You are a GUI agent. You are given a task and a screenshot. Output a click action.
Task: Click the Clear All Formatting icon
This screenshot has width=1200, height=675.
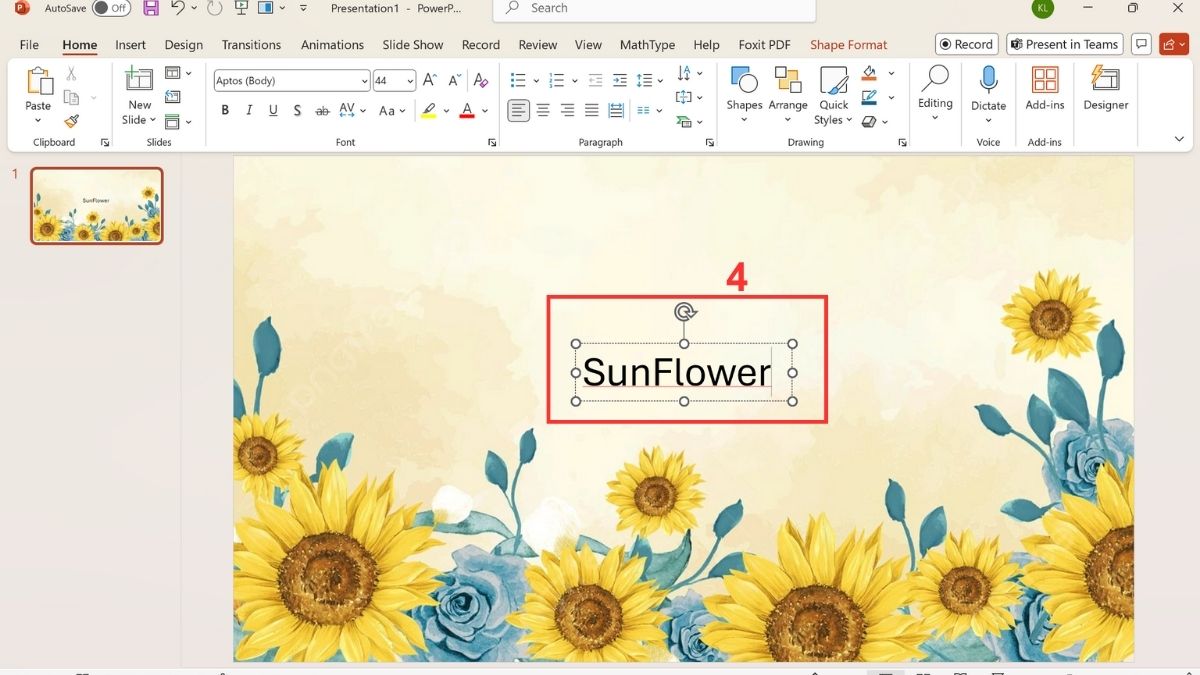click(x=481, y=80)
